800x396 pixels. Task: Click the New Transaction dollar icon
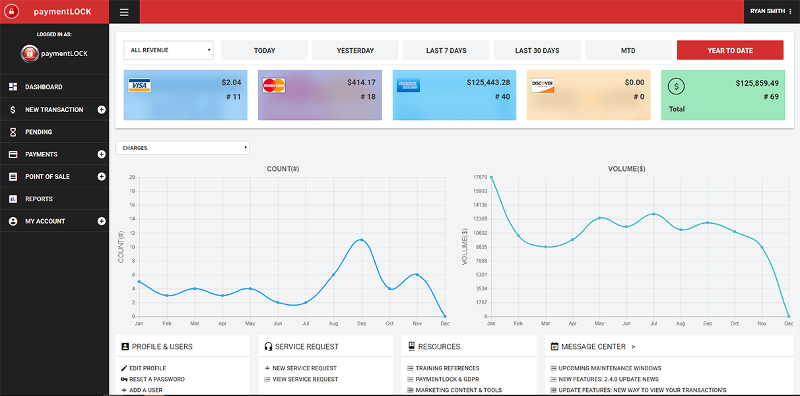pos(13,109)
